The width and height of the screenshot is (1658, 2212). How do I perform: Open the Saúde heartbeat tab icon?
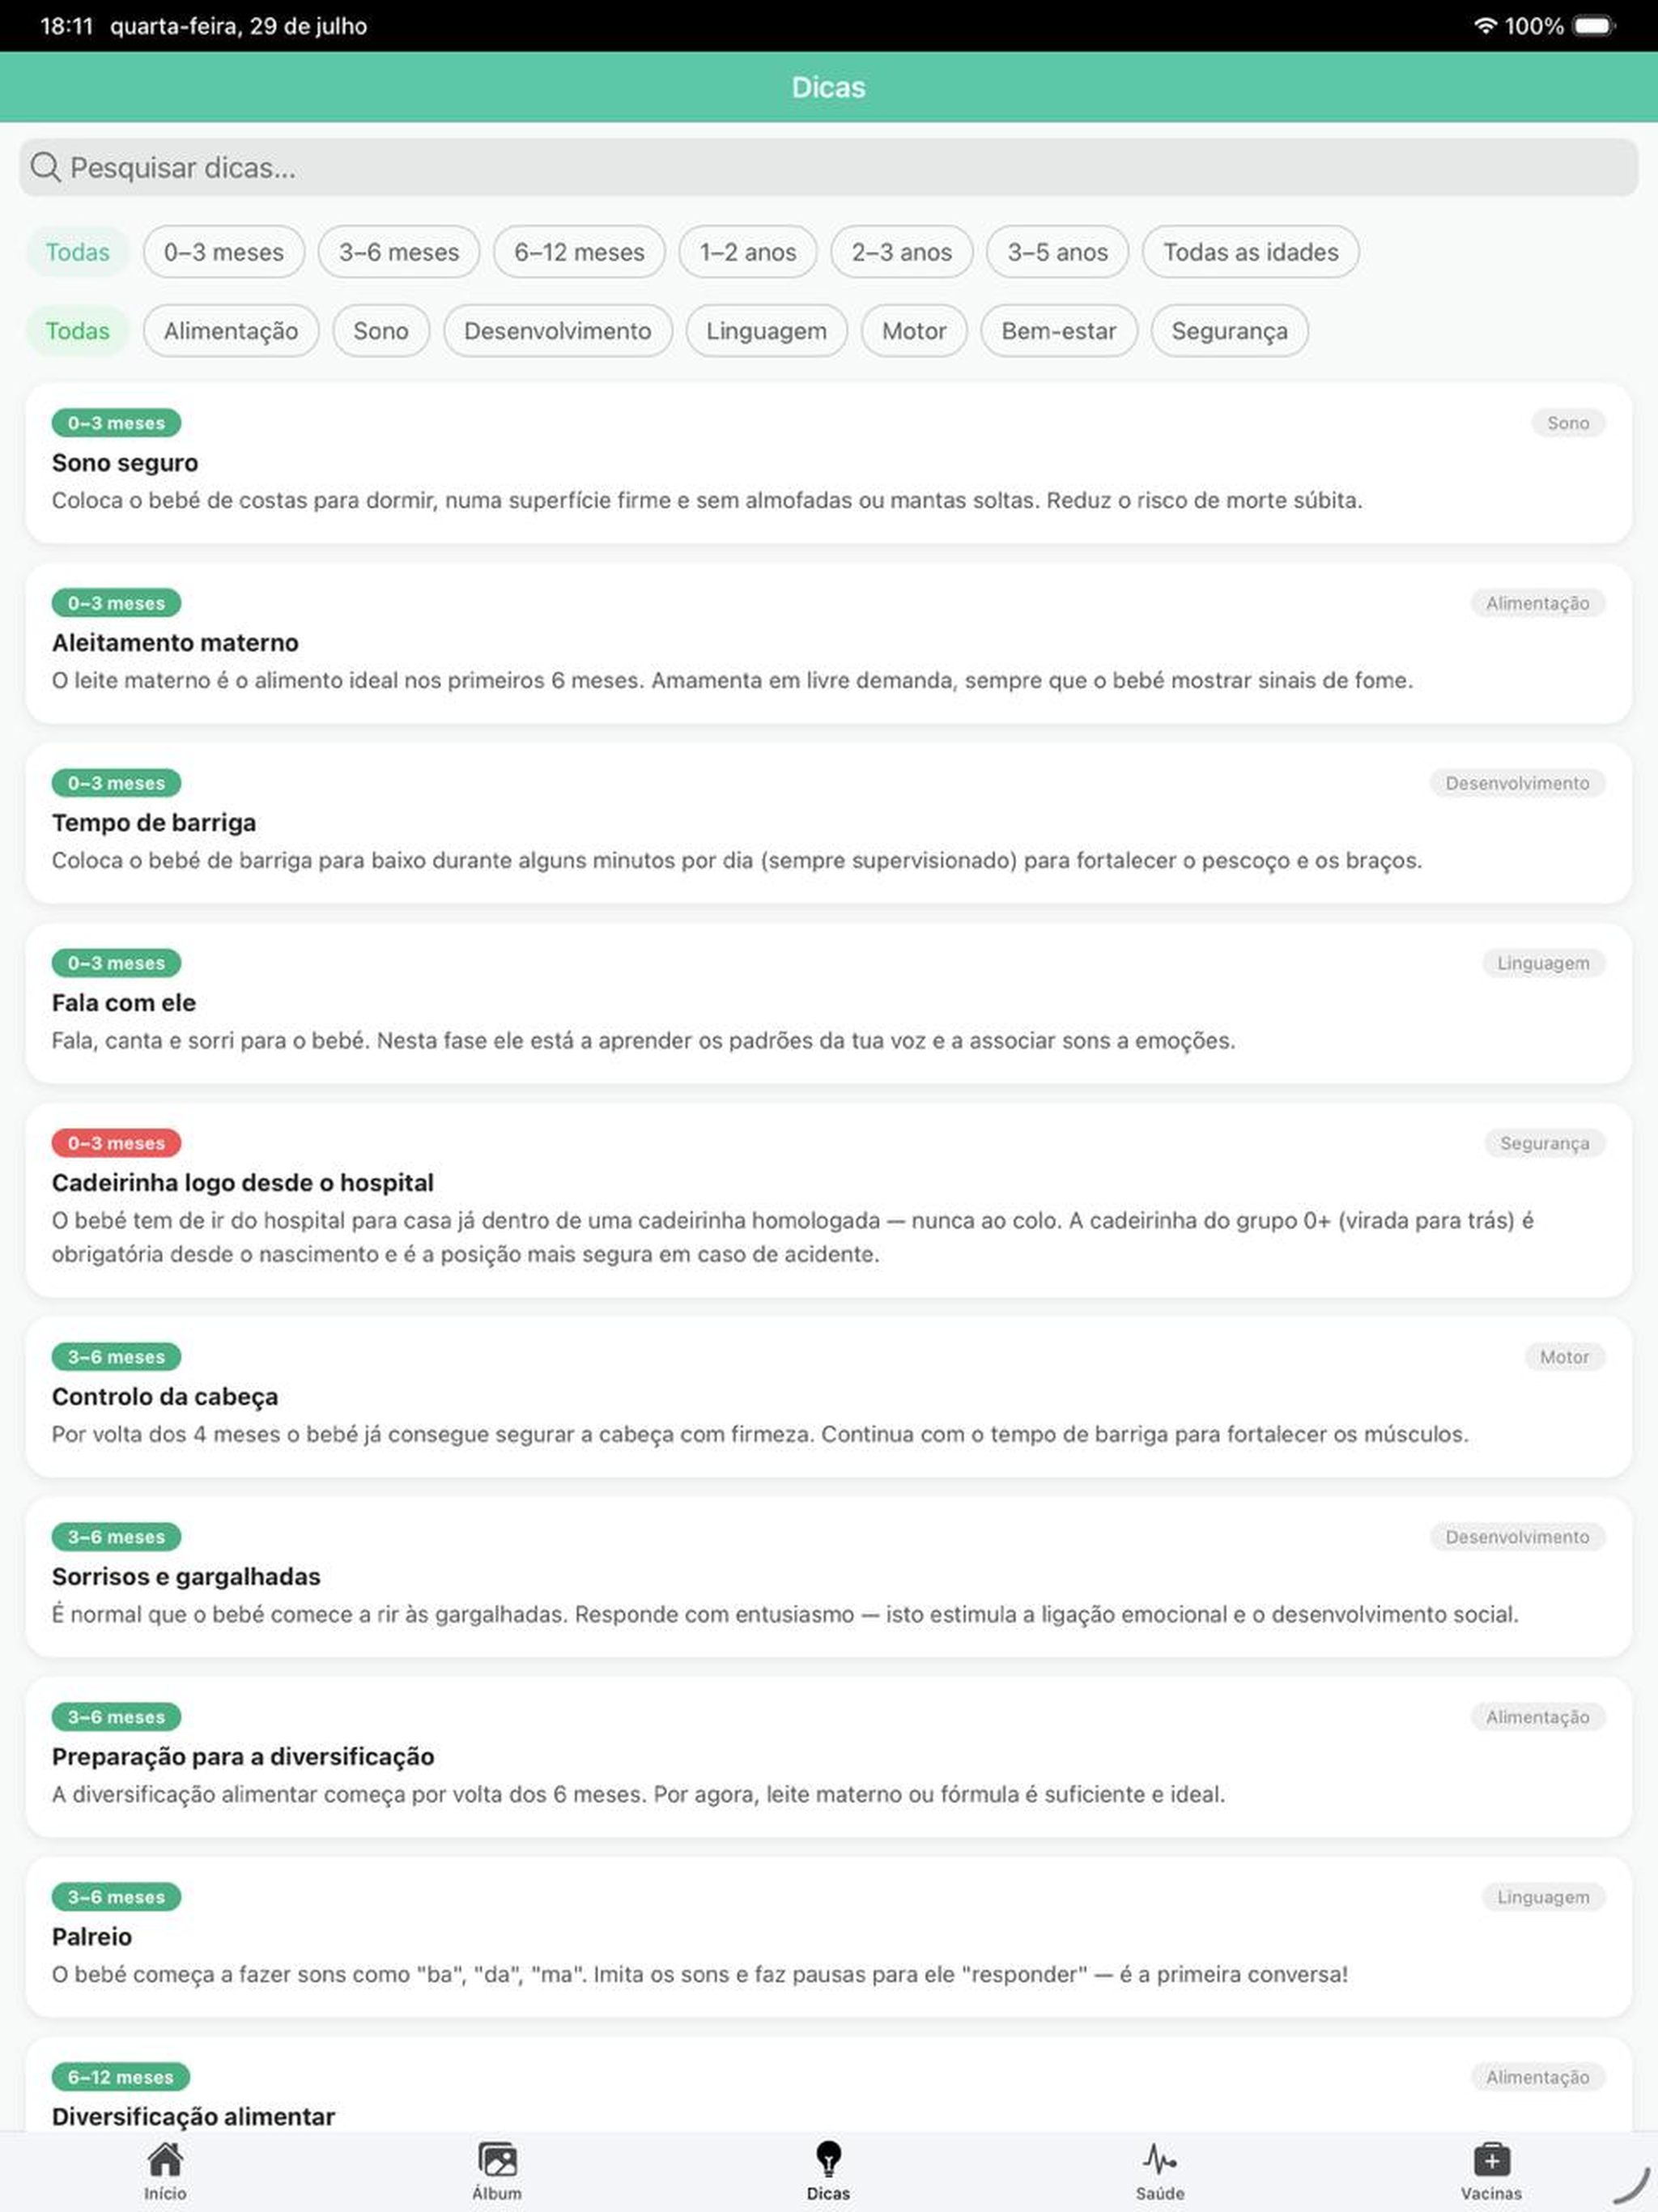click(1160, 2159)
